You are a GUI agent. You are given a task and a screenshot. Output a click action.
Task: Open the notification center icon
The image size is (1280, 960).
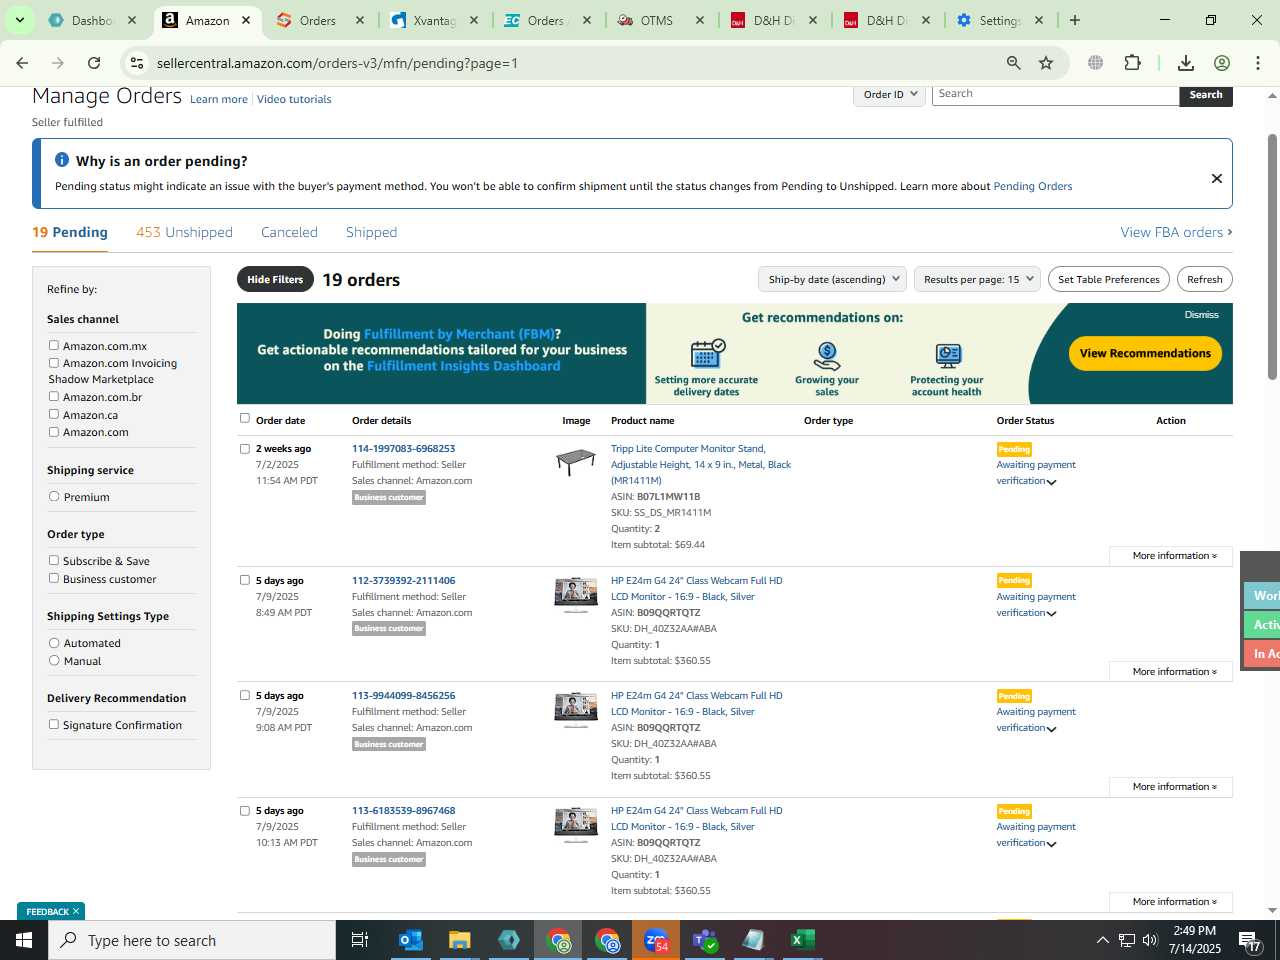coord(1250,940)
